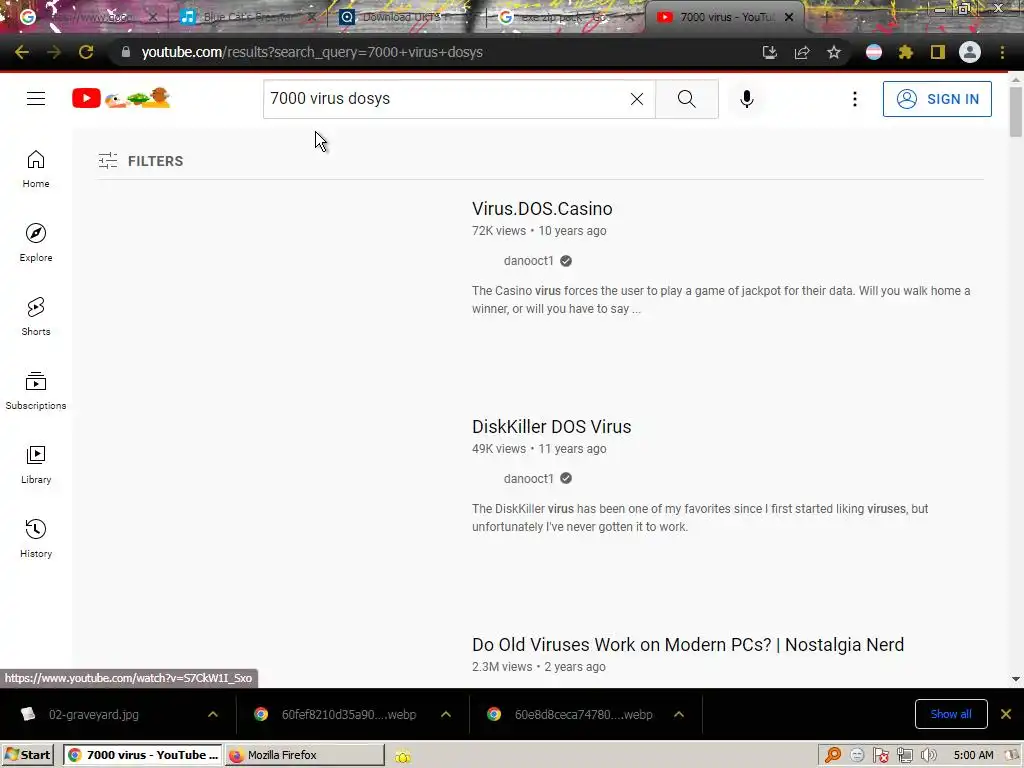Open the Chrome profile avatar

coord(970,52)
